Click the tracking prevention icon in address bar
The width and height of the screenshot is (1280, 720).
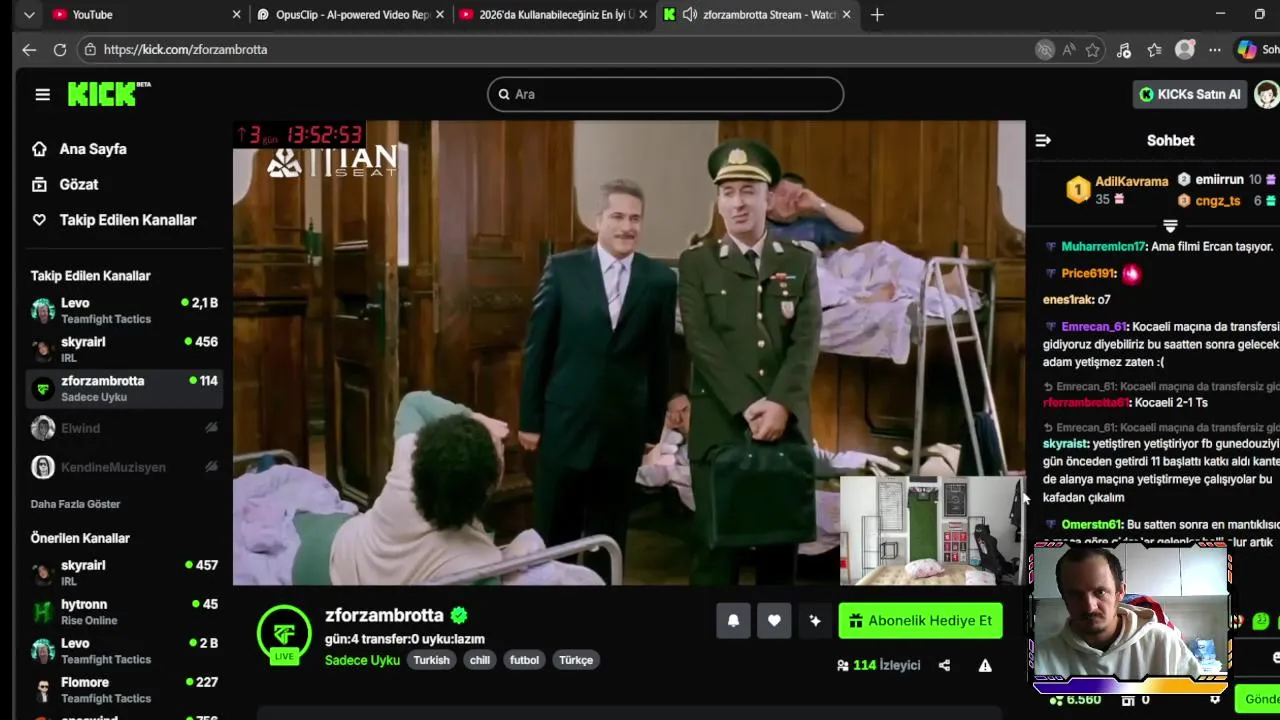pyautogui.click(x=1045, y=49)
